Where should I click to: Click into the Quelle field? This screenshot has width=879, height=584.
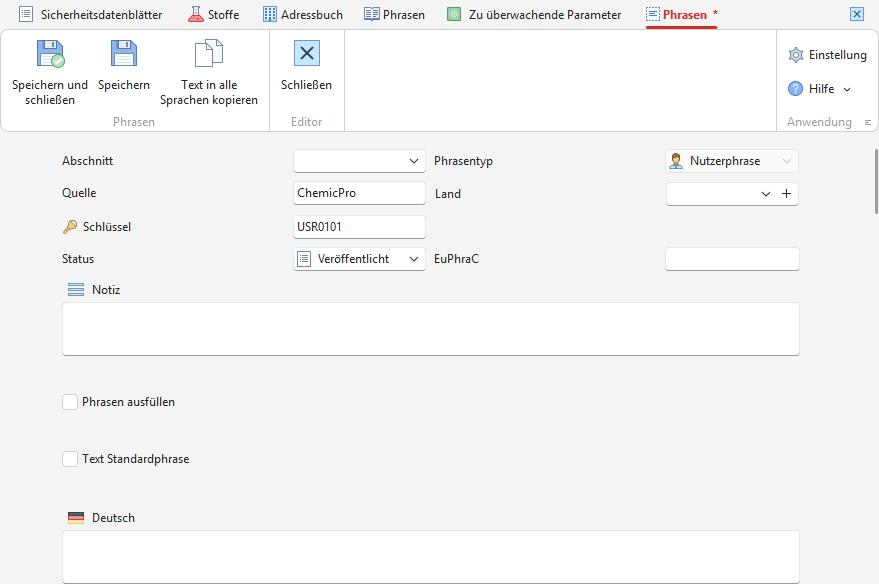click(x=359, y=193)
